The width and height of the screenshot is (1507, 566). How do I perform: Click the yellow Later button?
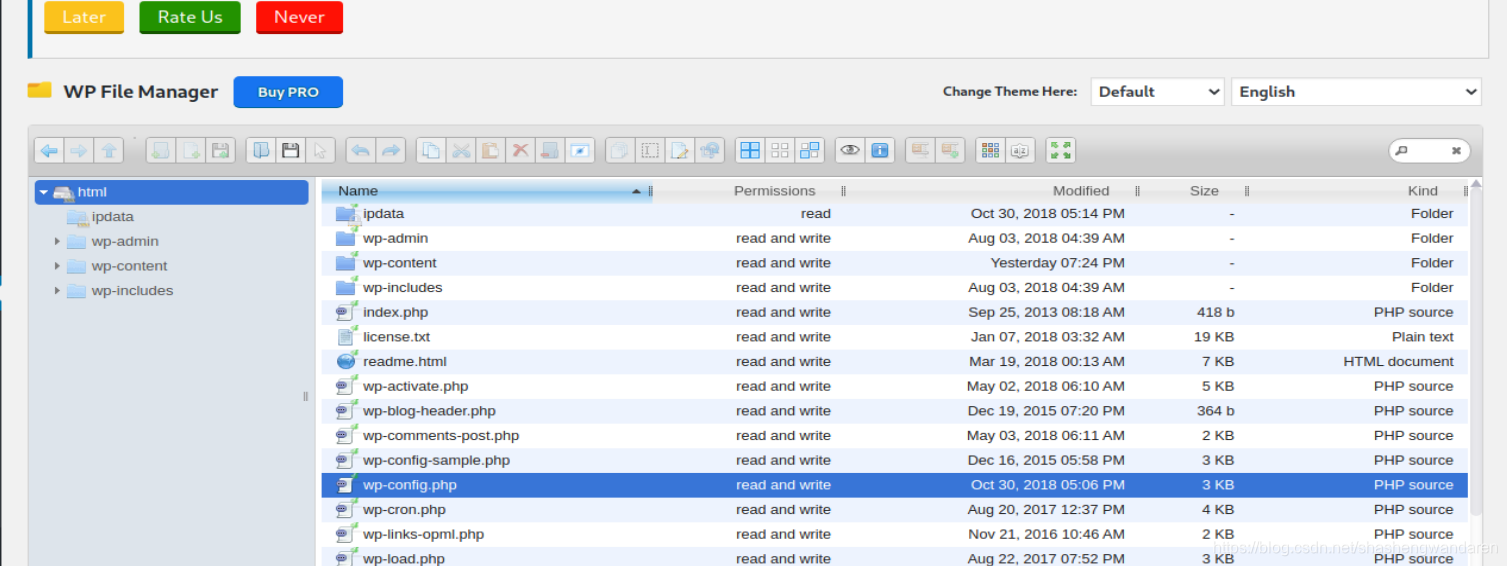click(x=84, y=17)
